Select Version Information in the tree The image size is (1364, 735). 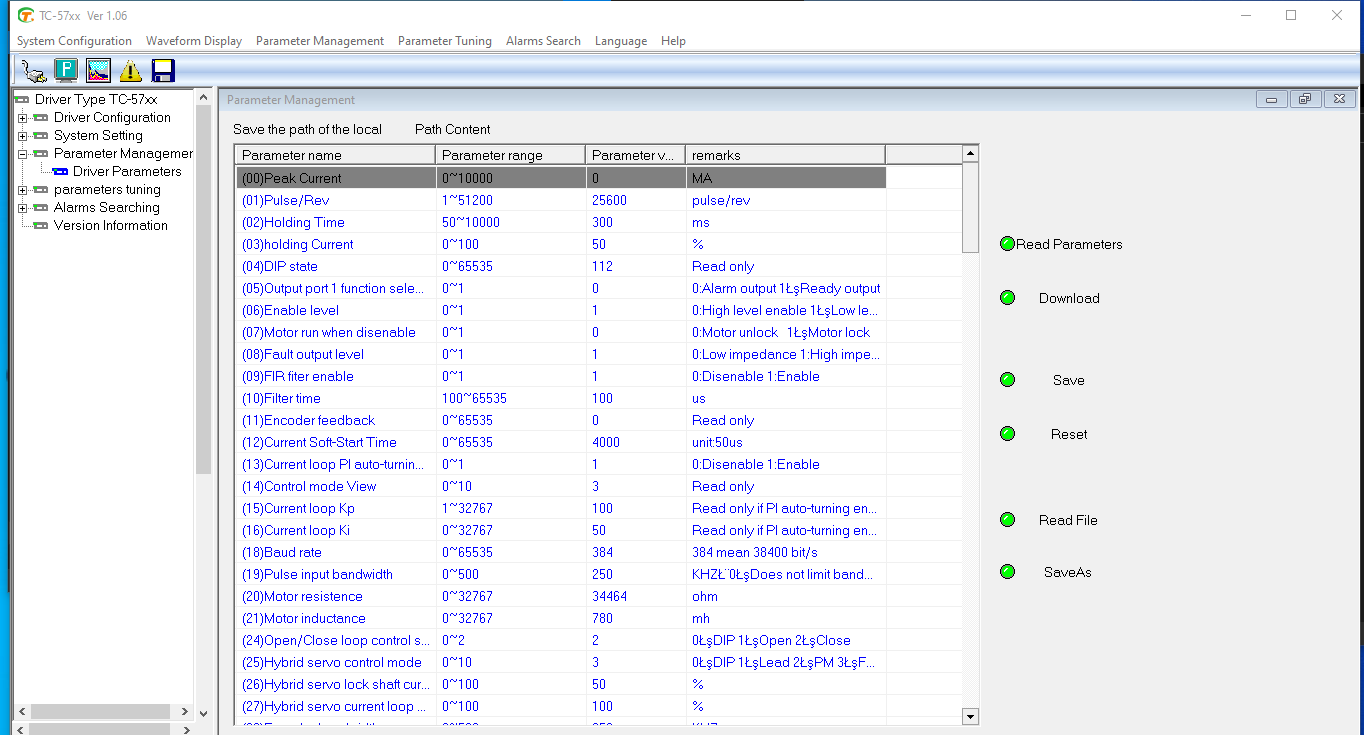tap(111, 225)
